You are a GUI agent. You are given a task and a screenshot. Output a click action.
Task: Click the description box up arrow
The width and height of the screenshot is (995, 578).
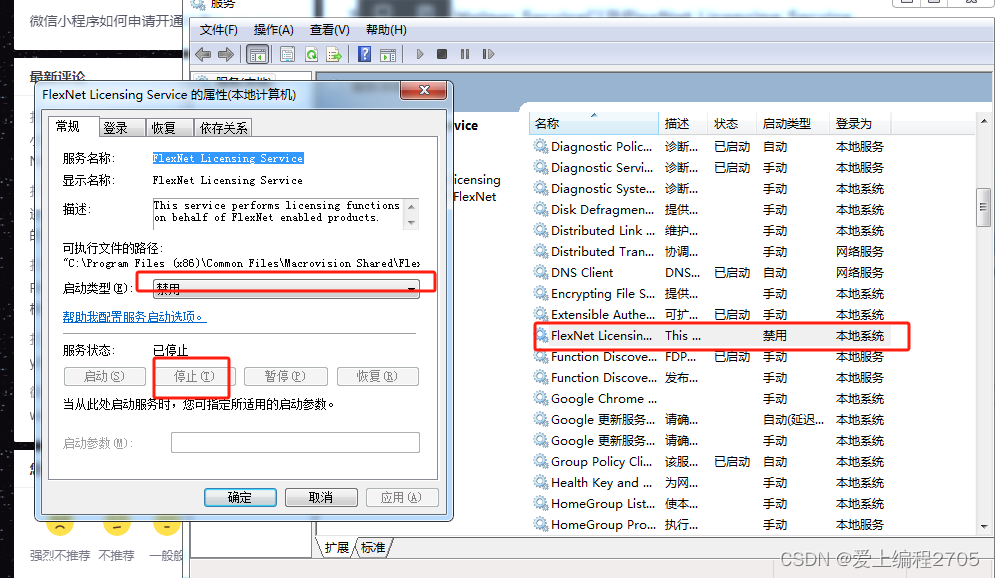click(x=411, y=206)
